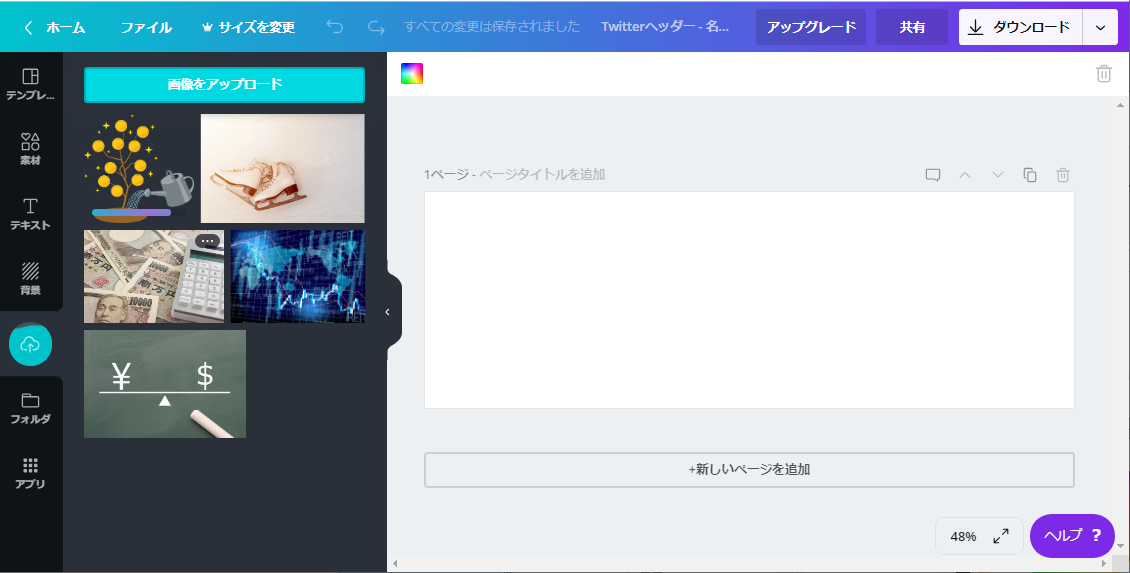The width and height of the screenshot is (1130, 573).
Task: Collapse the side panel with the arrow handle
Action: [x=388, y=312]
